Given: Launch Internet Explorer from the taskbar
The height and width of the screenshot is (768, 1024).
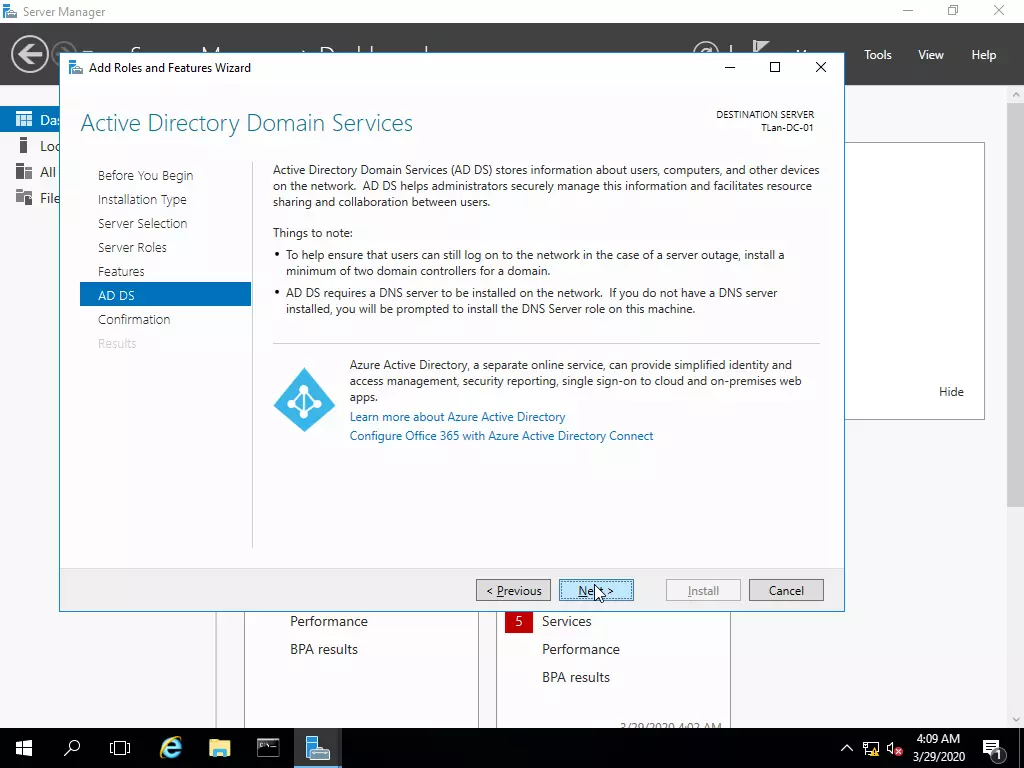Looking at the screenshot, I should [170, 748].
